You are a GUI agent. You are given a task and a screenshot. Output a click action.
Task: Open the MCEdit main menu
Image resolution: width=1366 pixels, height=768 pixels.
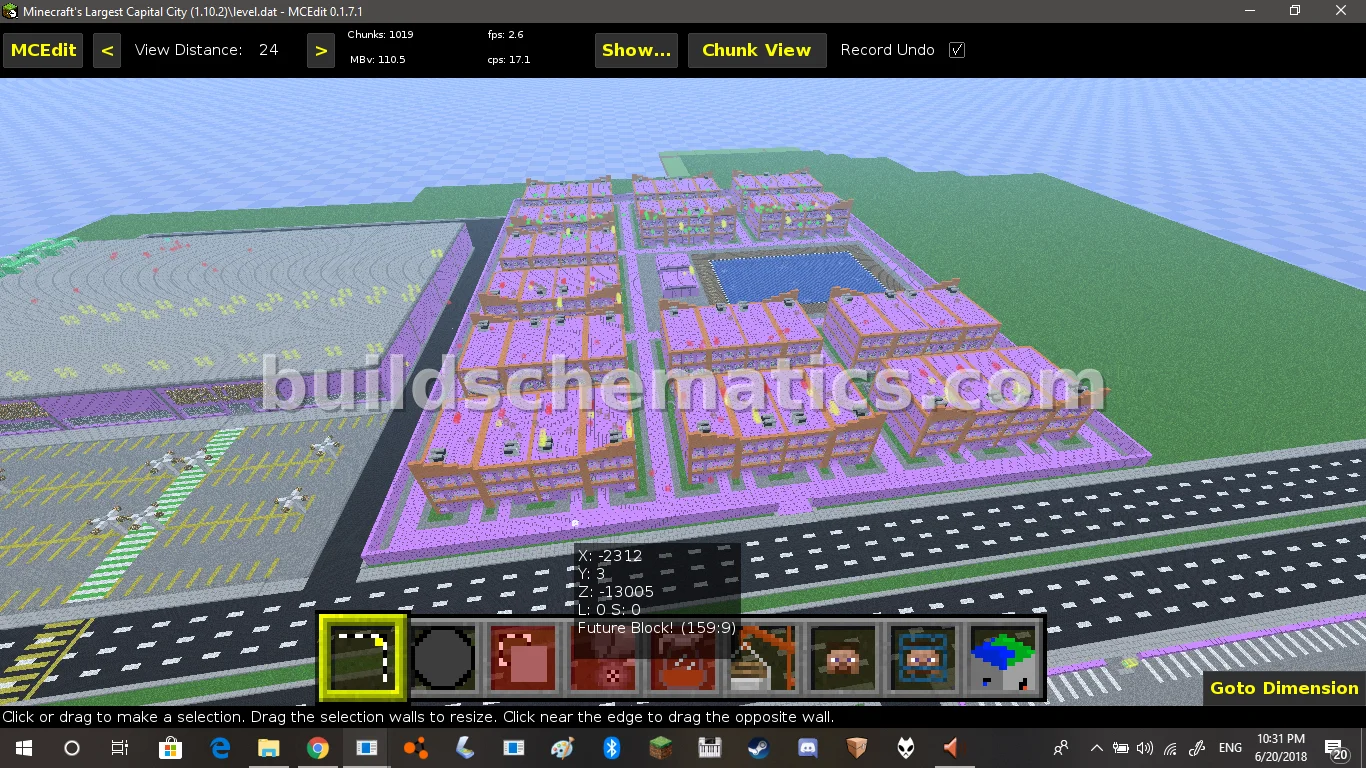tap(43, 50)
